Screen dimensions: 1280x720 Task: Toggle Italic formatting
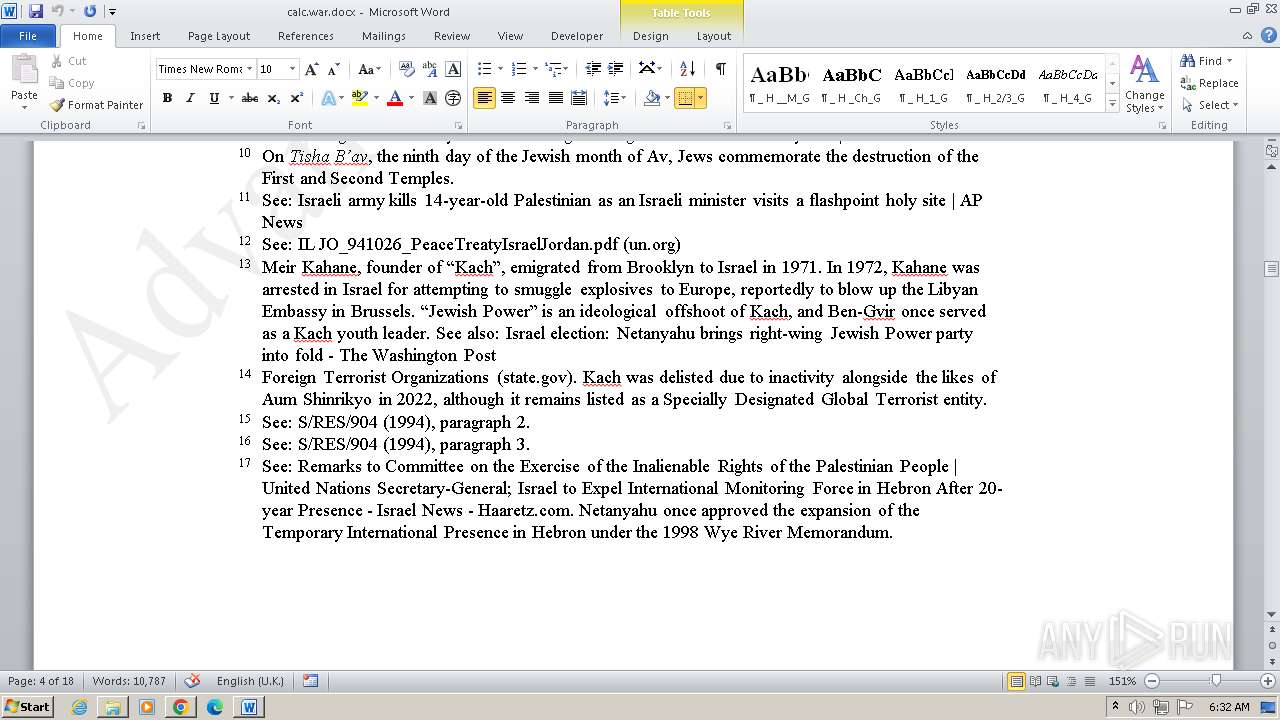coord(190,98)
